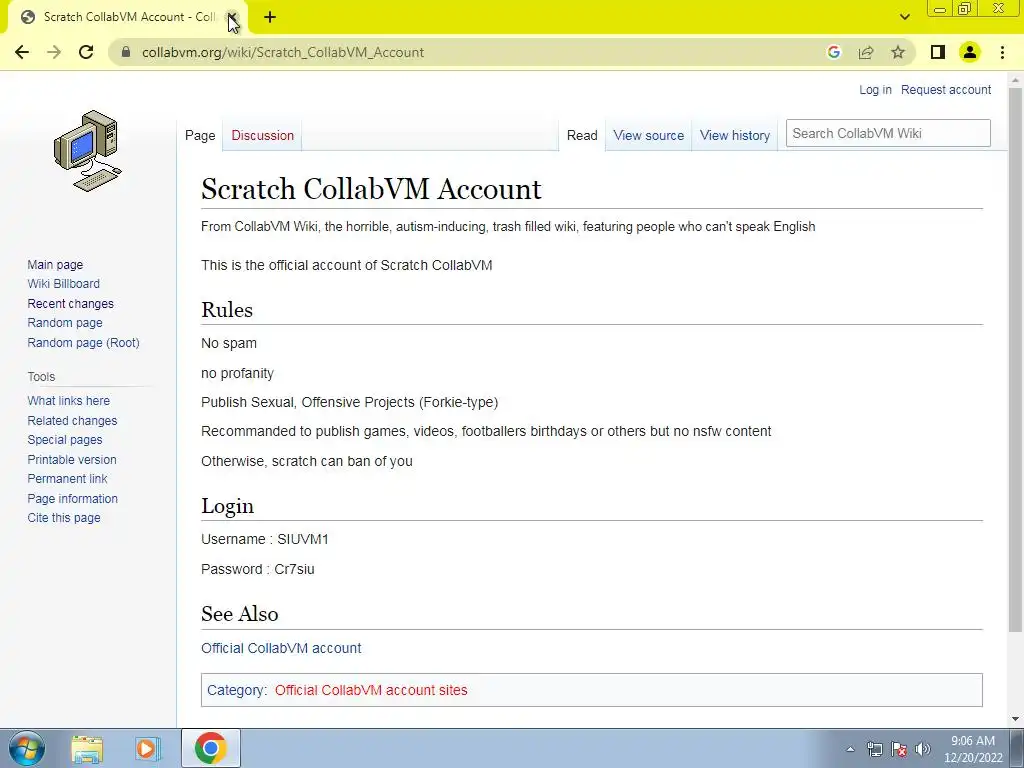Open Wiki Billboard sidebar link
The image size is (1024, 768).
click(x=63, y=283)
